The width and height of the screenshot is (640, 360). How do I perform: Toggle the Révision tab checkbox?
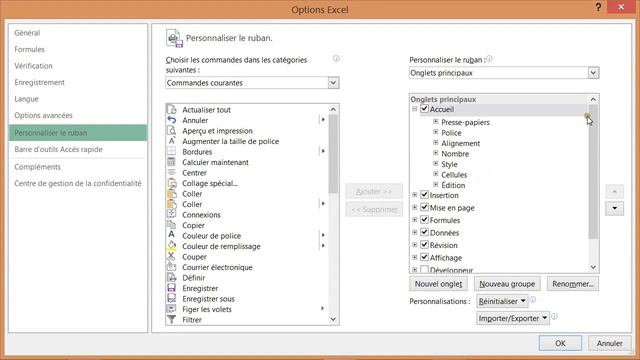click(424, 245)
